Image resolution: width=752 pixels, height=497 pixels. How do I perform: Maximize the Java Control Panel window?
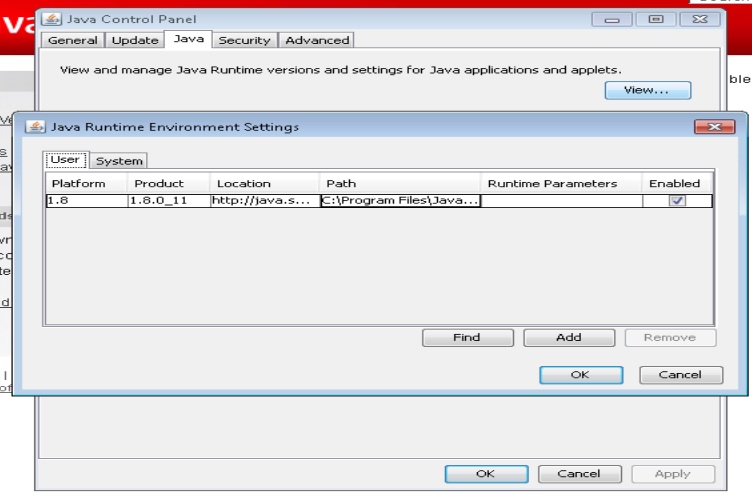(x=656, y=20)
